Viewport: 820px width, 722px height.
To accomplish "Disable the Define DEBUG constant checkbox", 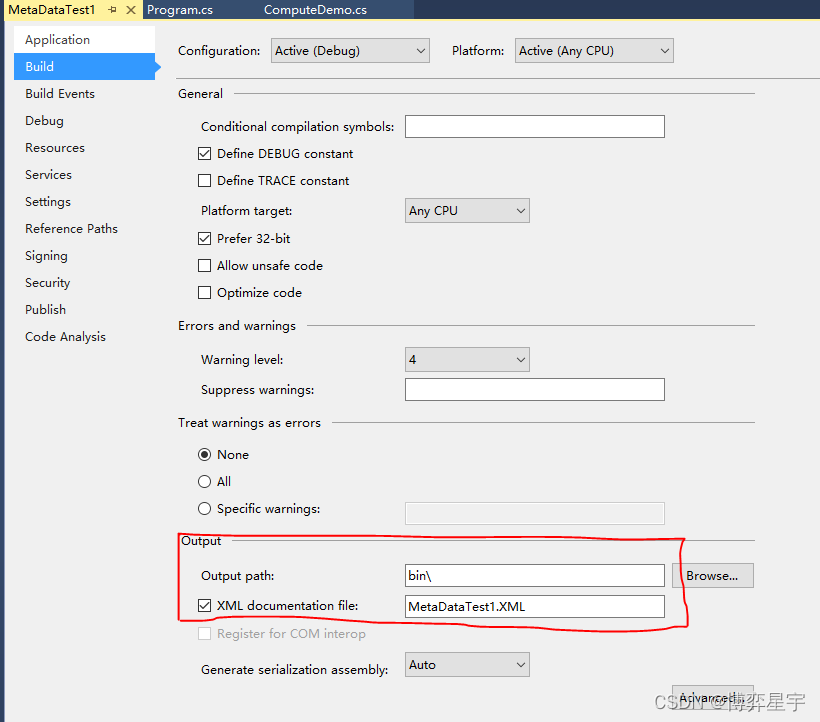I will pyautogui.click(x=205, y=154).
